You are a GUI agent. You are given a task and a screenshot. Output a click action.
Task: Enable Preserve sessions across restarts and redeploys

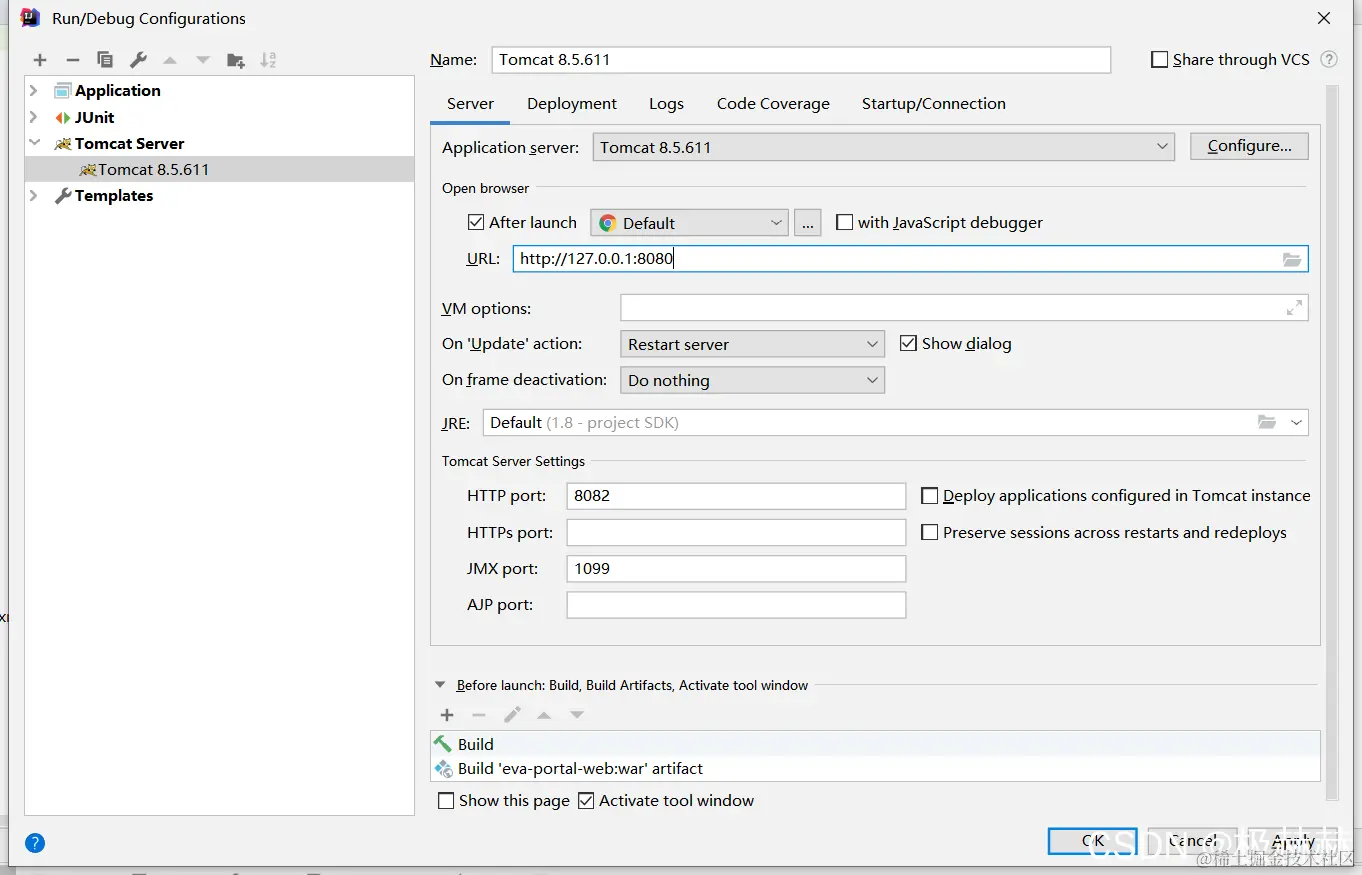(x=930, y=532)
